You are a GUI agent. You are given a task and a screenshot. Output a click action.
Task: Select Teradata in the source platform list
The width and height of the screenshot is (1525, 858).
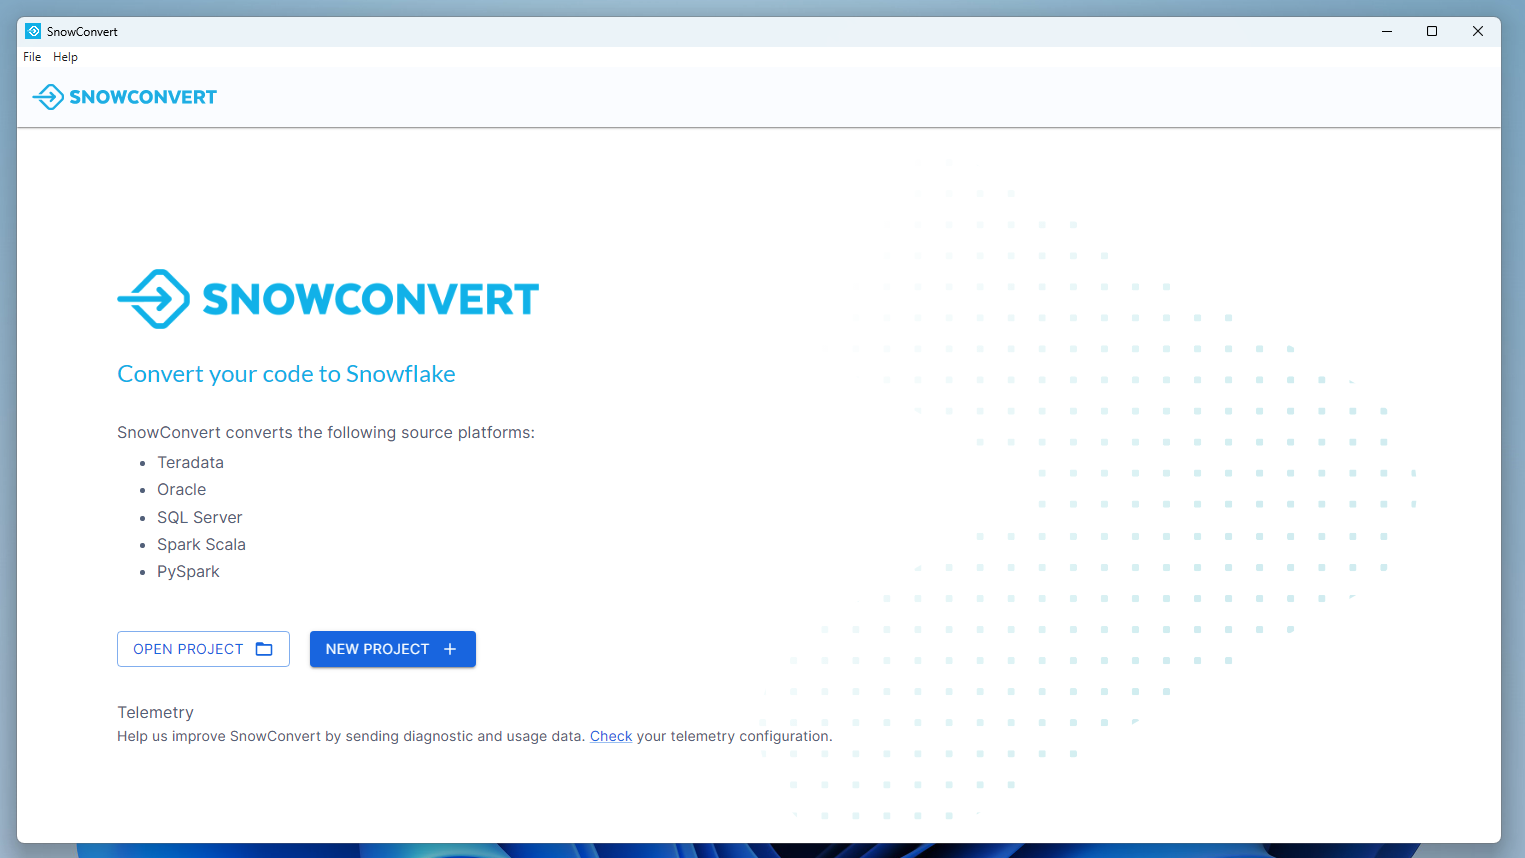point(190,462)
